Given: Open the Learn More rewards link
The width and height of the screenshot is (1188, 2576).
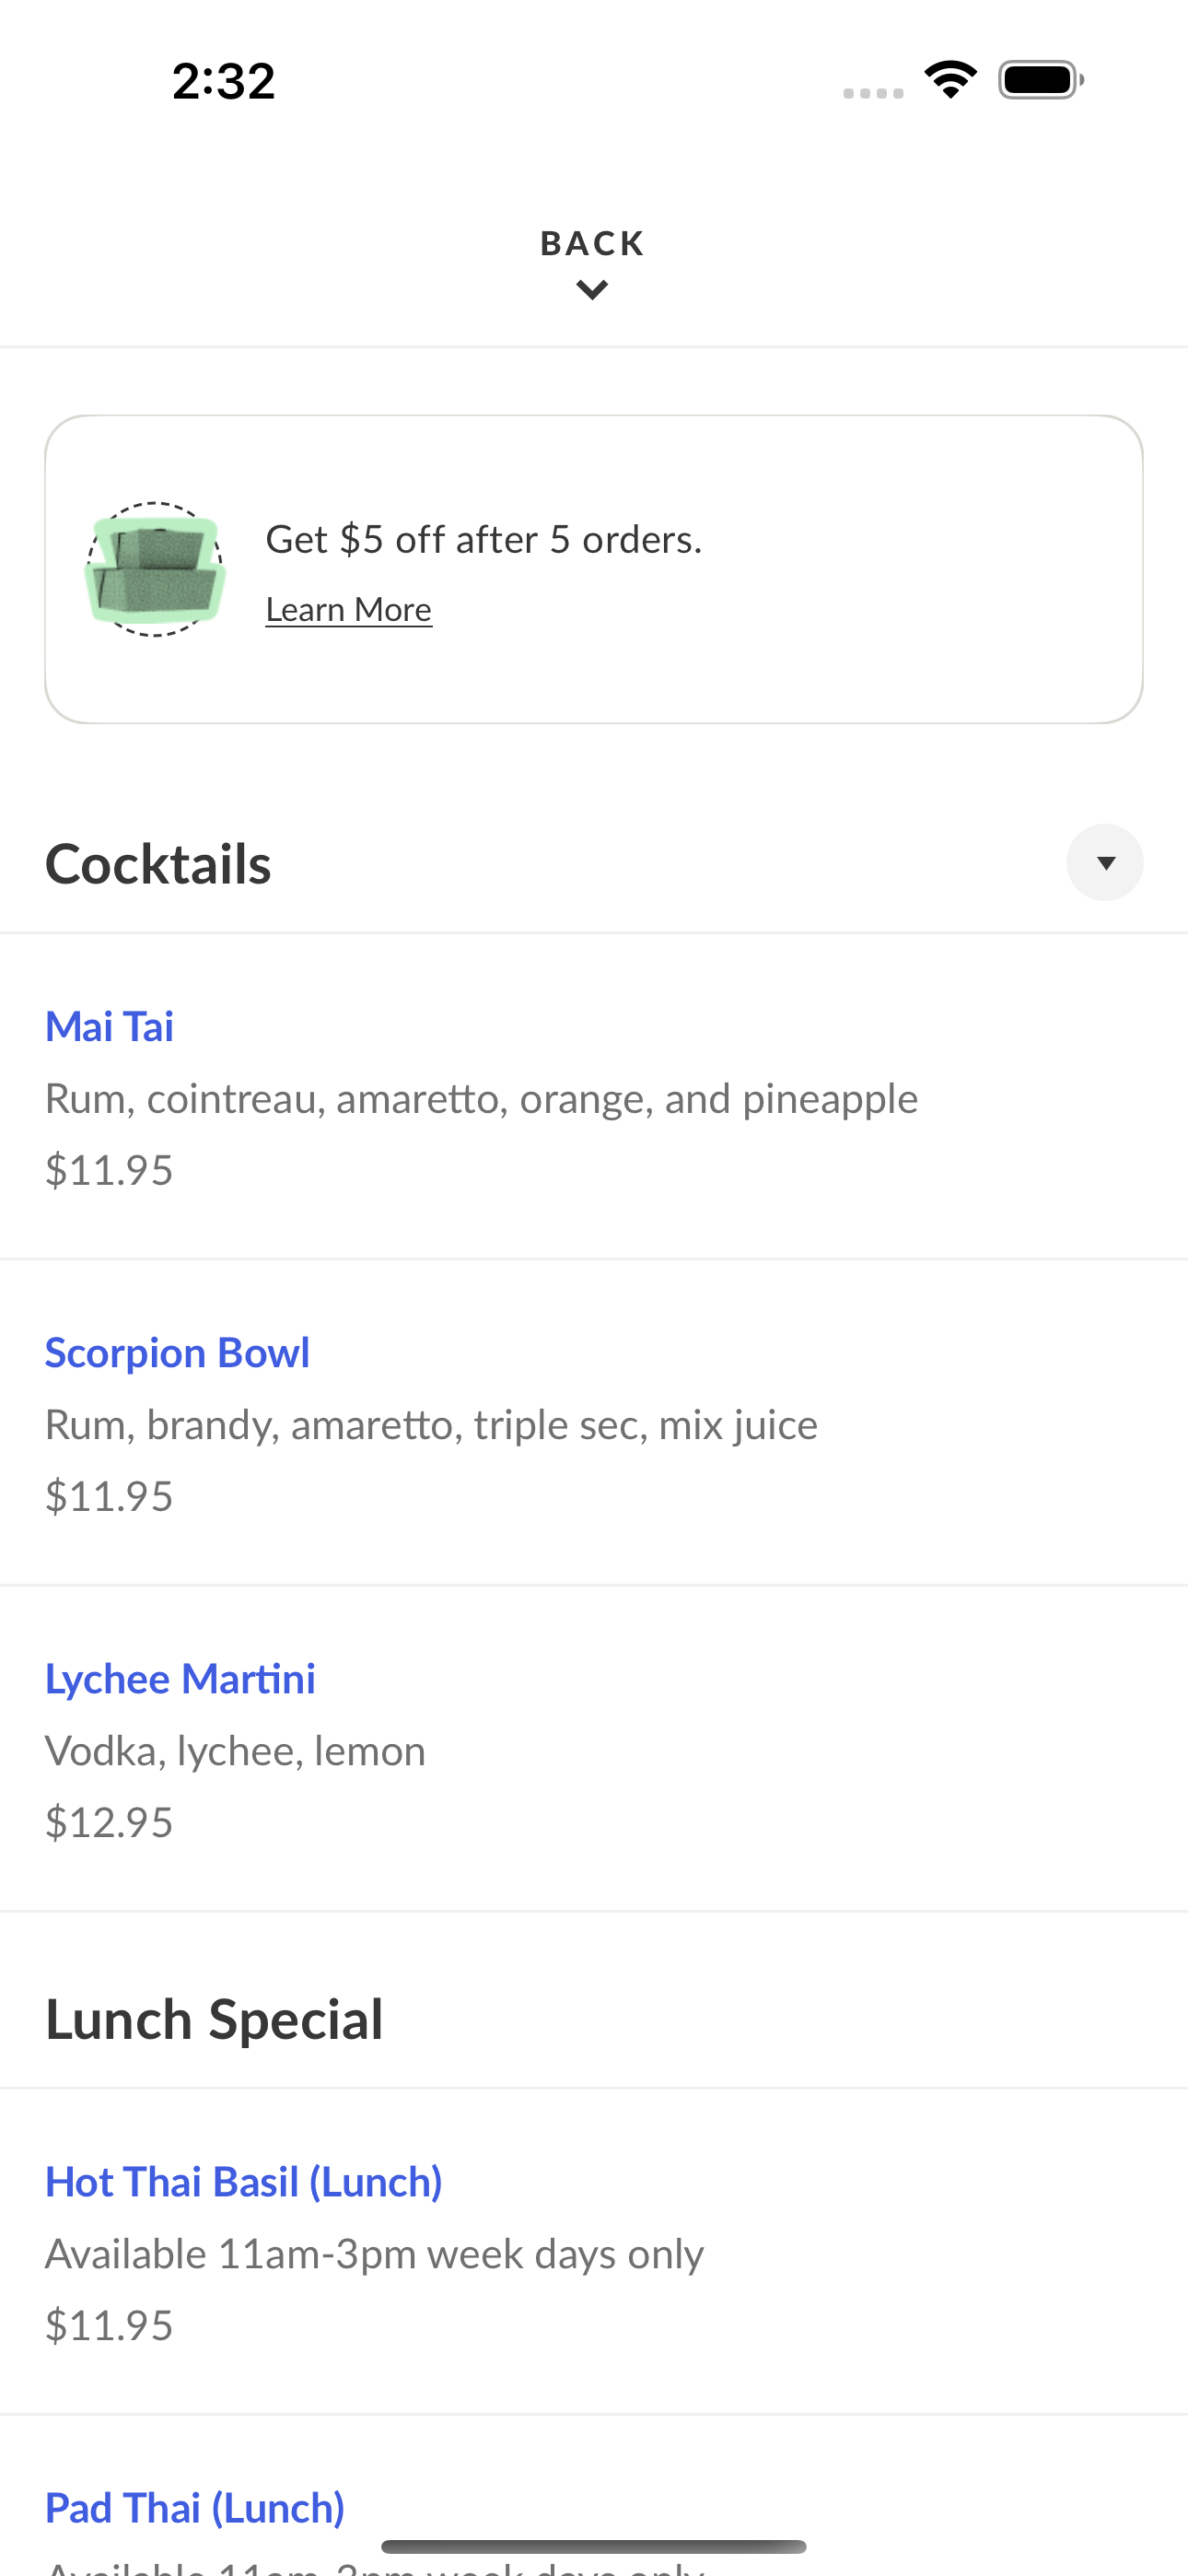Looking at the screenshot, I should click(349, 609).
